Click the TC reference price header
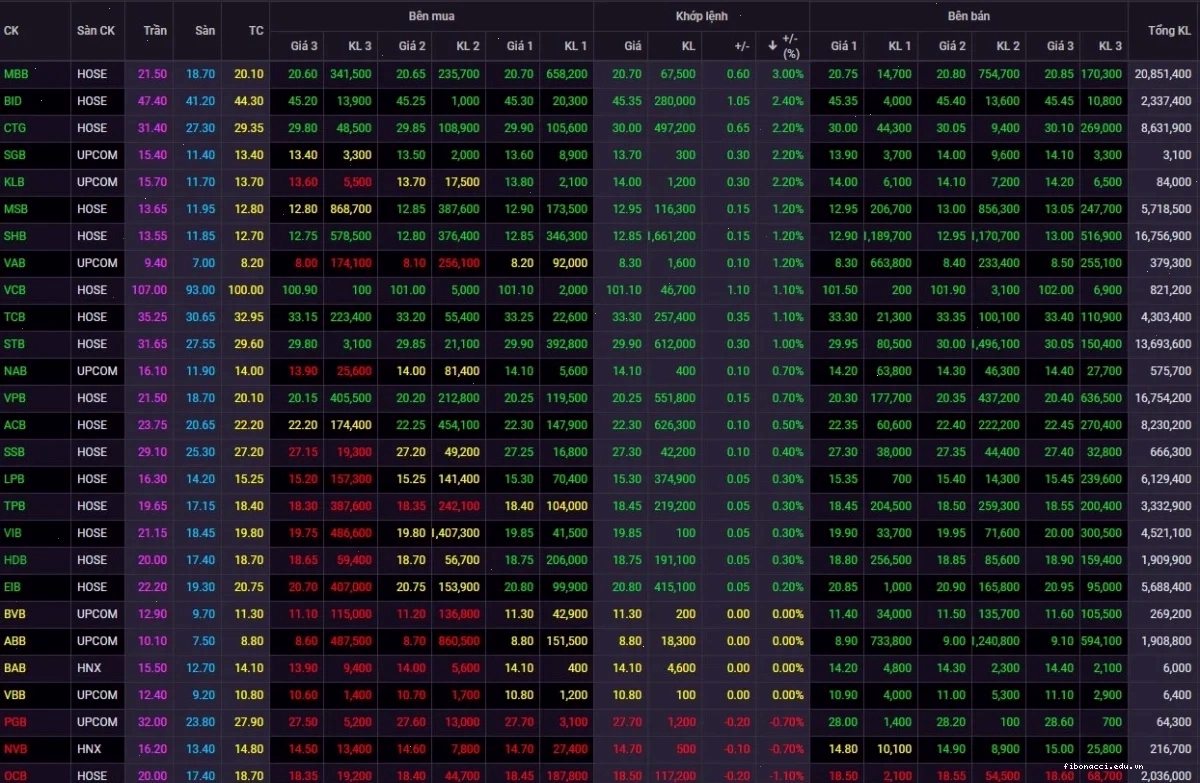Image resolution: width=1200 pixels, height=783 pixels. click(256, 31)
